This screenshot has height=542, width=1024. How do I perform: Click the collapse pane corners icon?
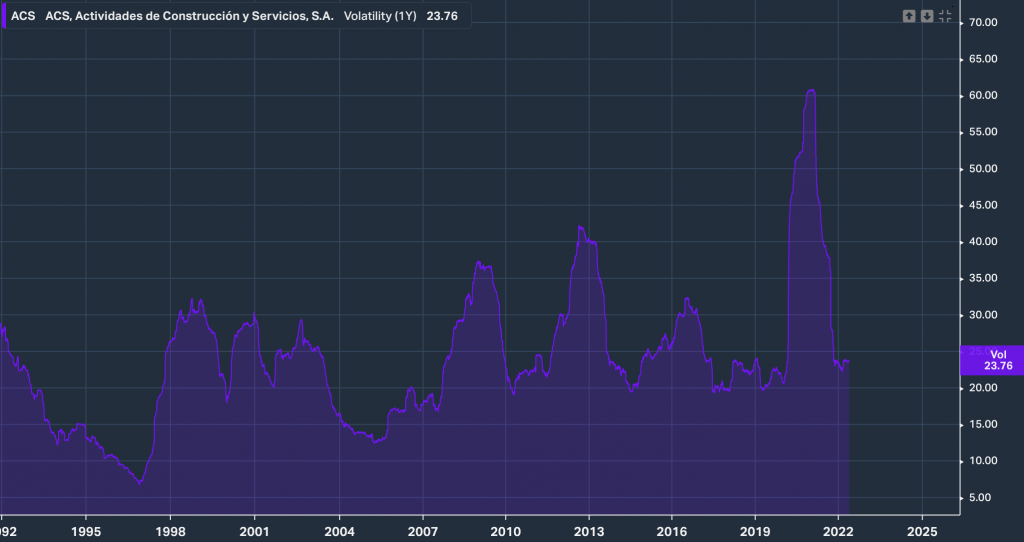click(945, 16)
